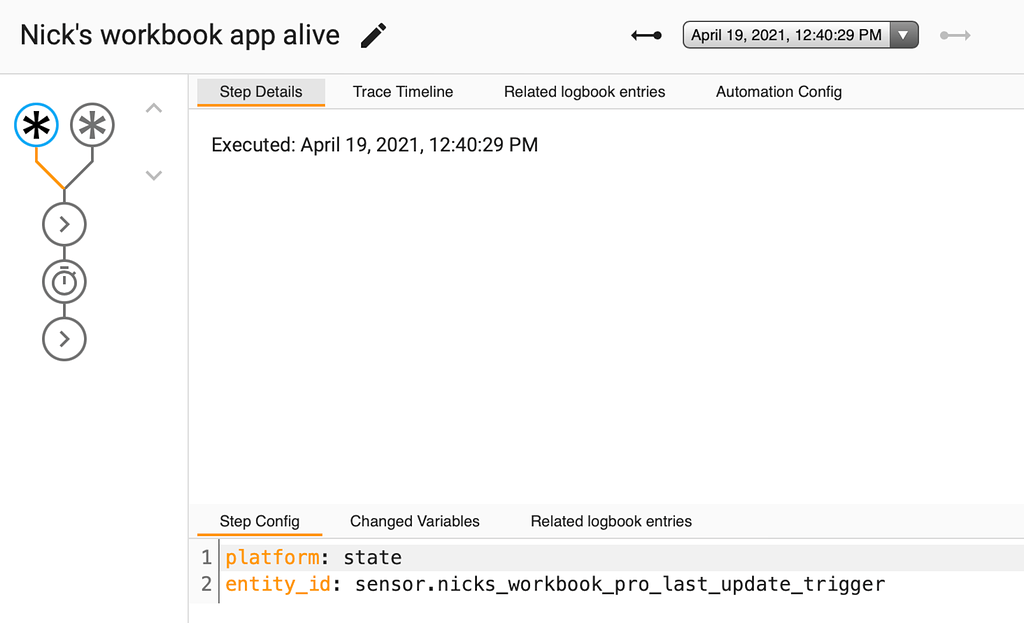Select the stopwatch delay node
Viewport: 1024px width, 623px height.
click(x=64, y=281)
